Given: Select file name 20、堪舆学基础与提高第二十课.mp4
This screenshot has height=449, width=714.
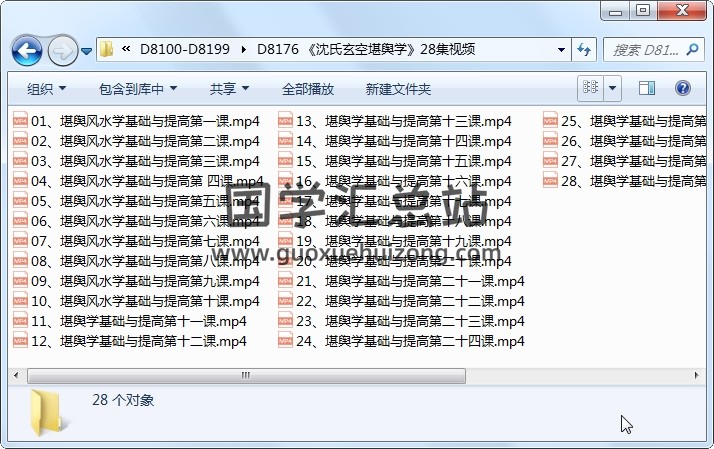Looking at the screenshot, I should point(404,261).
